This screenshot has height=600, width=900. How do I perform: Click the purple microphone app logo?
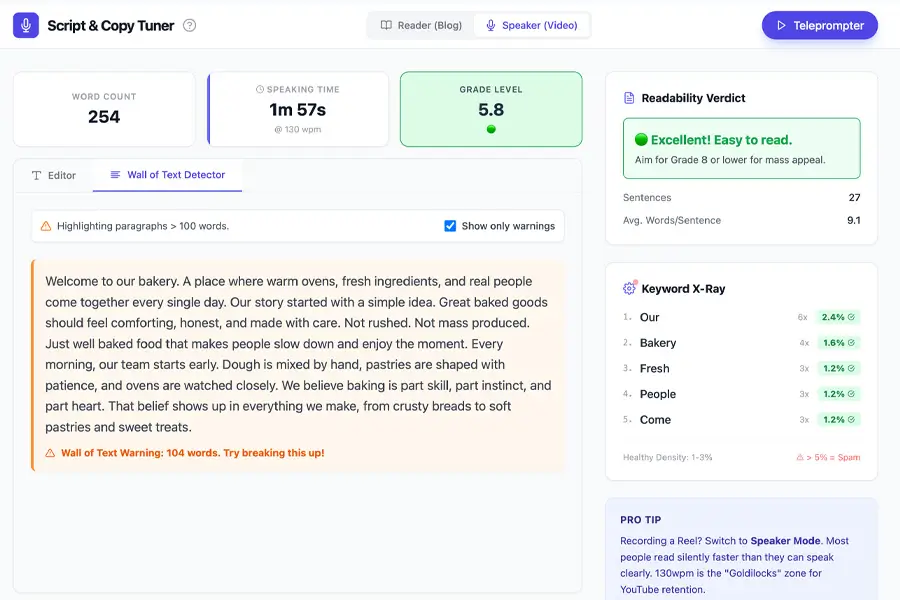click(26, 25)
